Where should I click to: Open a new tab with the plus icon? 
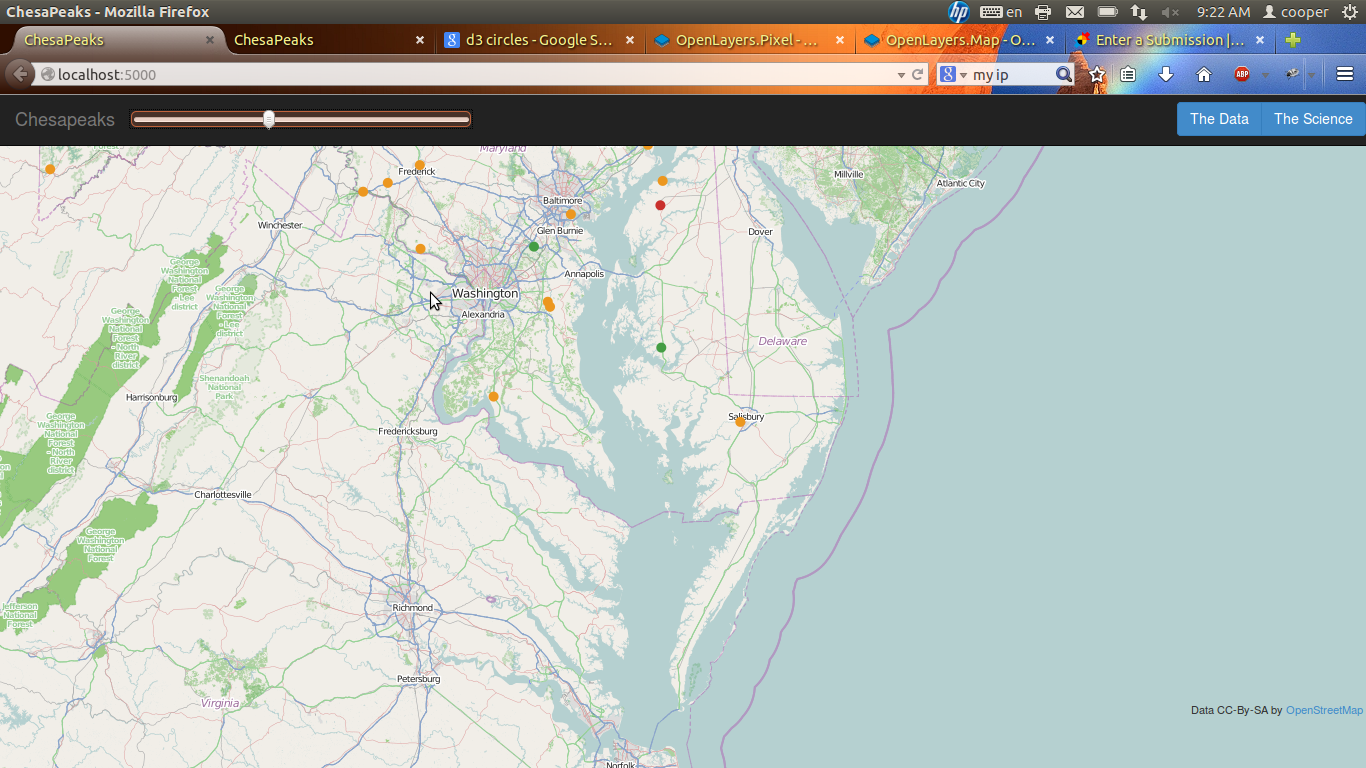tap(1293, 40)
